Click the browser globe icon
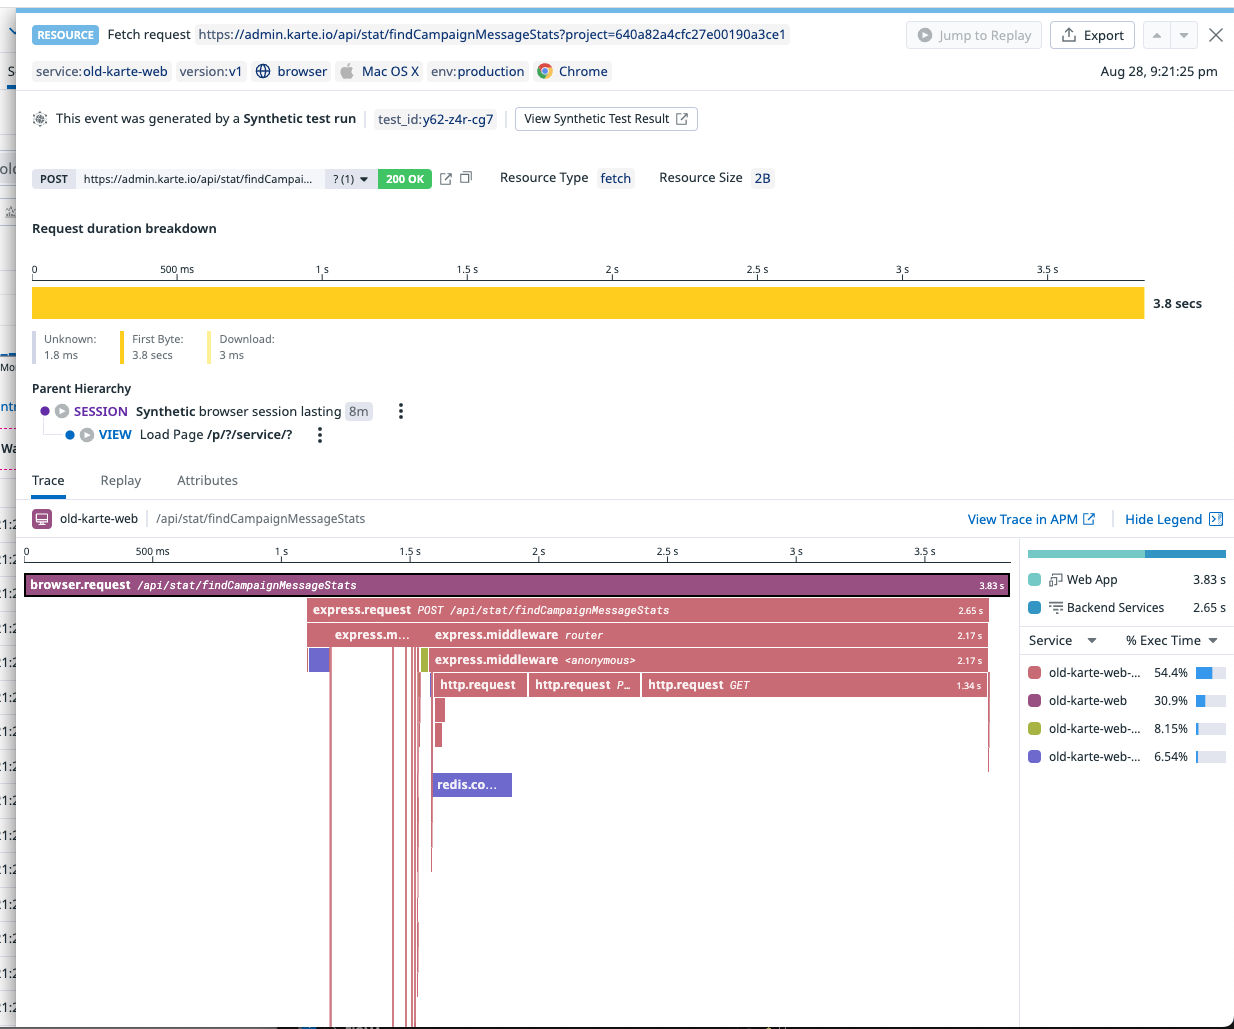 (x=263, y=72)
